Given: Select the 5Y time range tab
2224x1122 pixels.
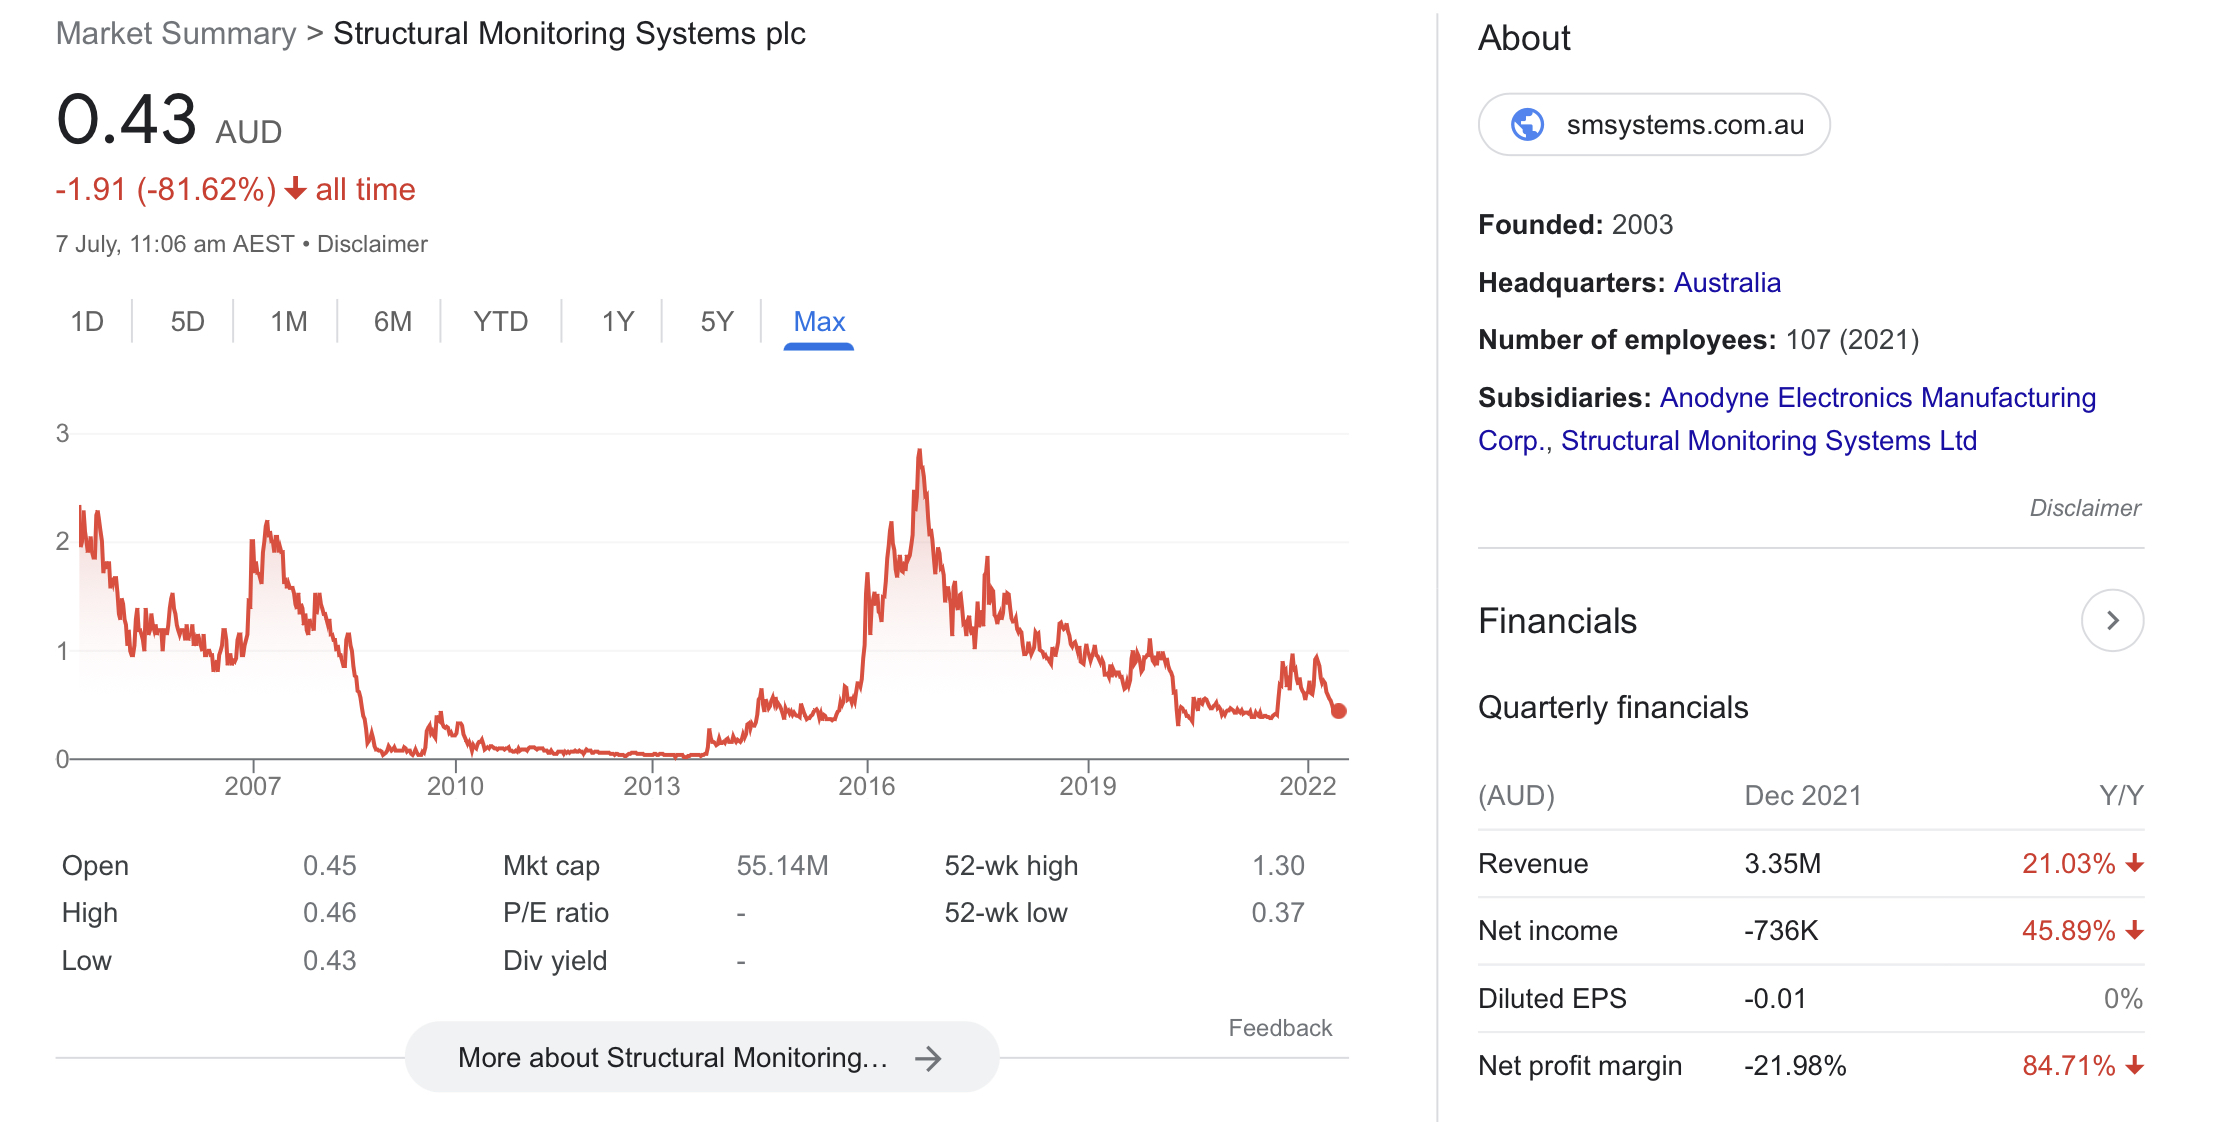Looking at the screenshot, I should point(717,322).
